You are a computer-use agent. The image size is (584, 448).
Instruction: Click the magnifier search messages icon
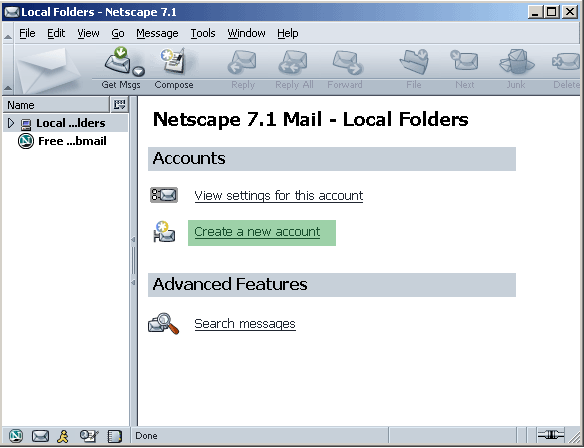pyautogui.click(x=164, y=323)
